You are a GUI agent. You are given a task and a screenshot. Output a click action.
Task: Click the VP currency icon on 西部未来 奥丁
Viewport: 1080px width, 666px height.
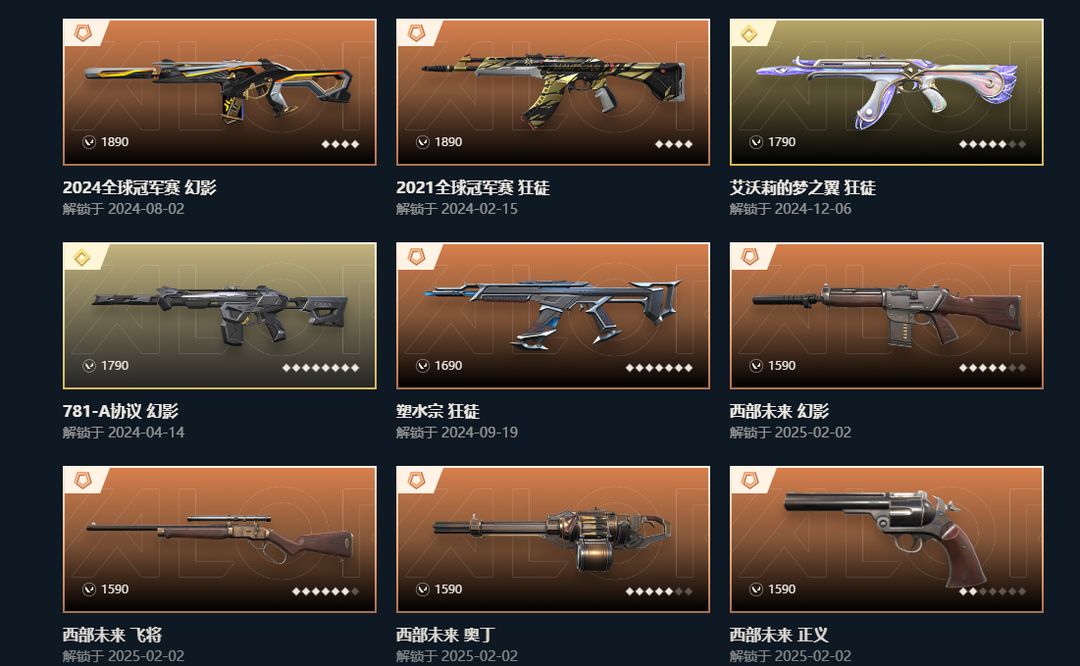pos(423,590)
